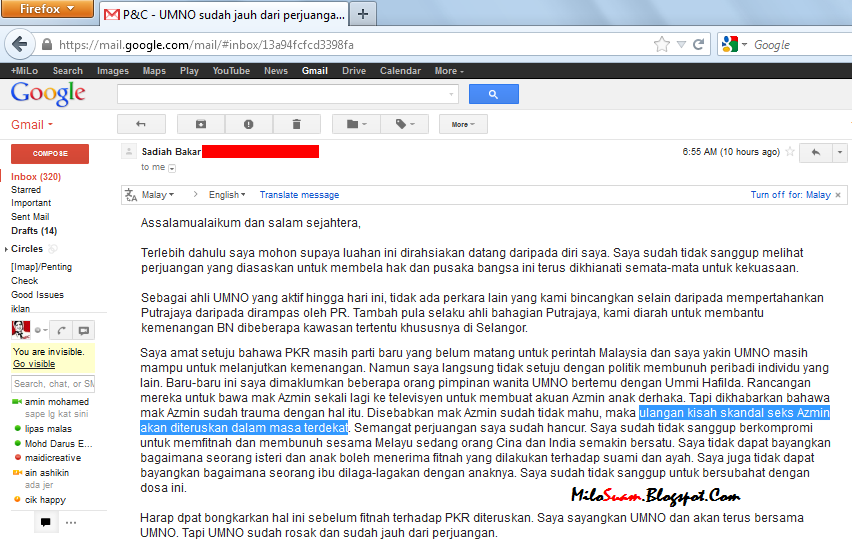Screen dimensions: 852x549
Task: Reply using the arrow next to the timestamp
Action: click(816, 152)
